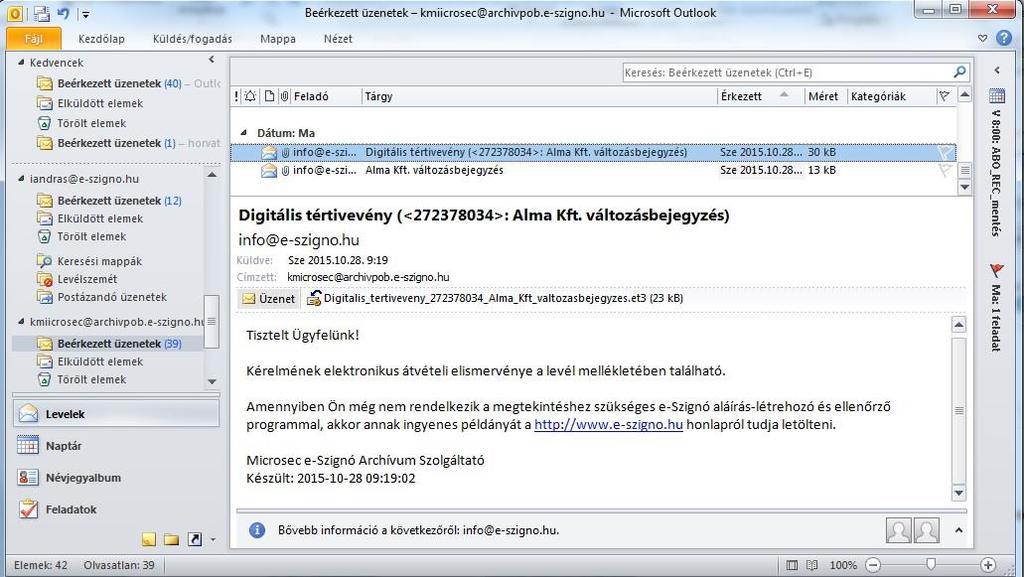Click the blue Help question mark icon

tap(1004, 38)
